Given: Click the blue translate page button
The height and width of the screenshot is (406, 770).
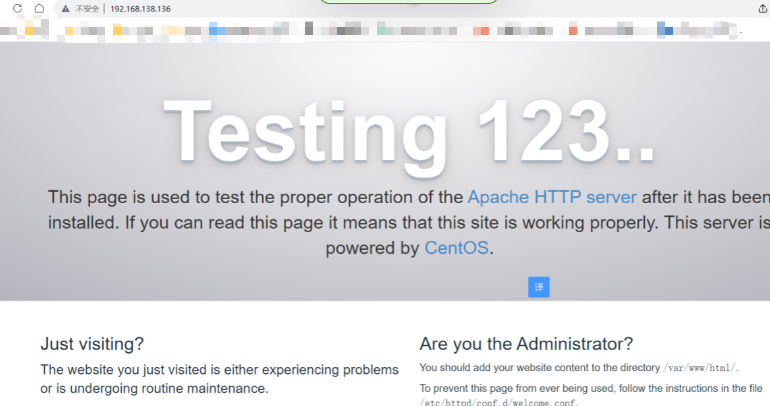Looking at the screenshot, I should point(539,287).
